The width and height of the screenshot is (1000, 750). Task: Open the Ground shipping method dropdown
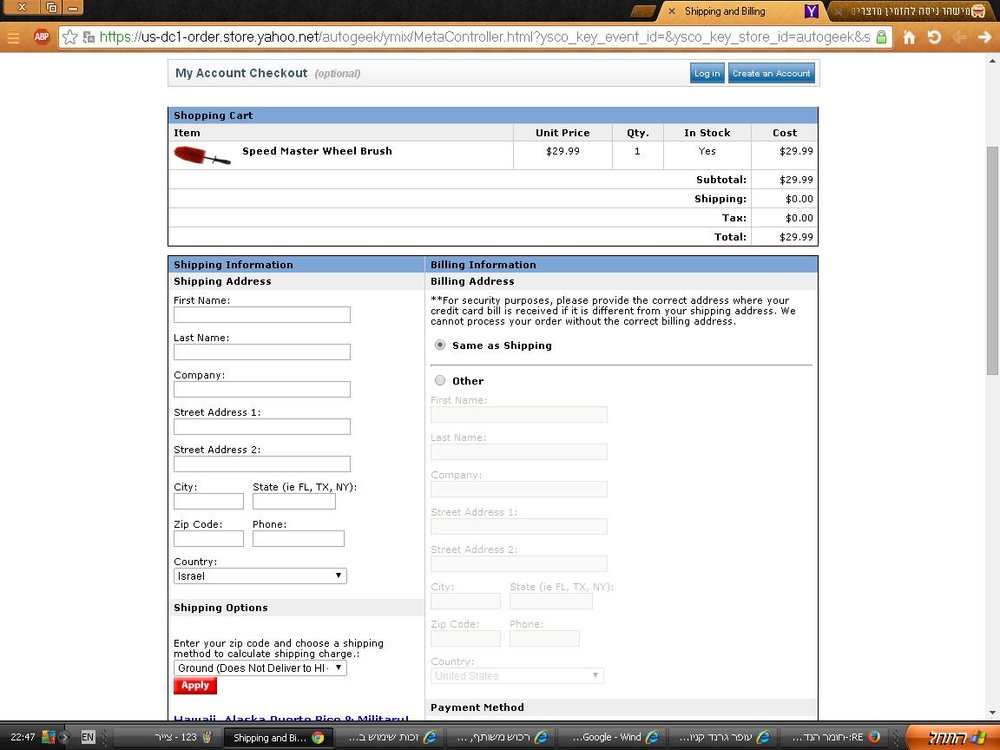[260, 668]
